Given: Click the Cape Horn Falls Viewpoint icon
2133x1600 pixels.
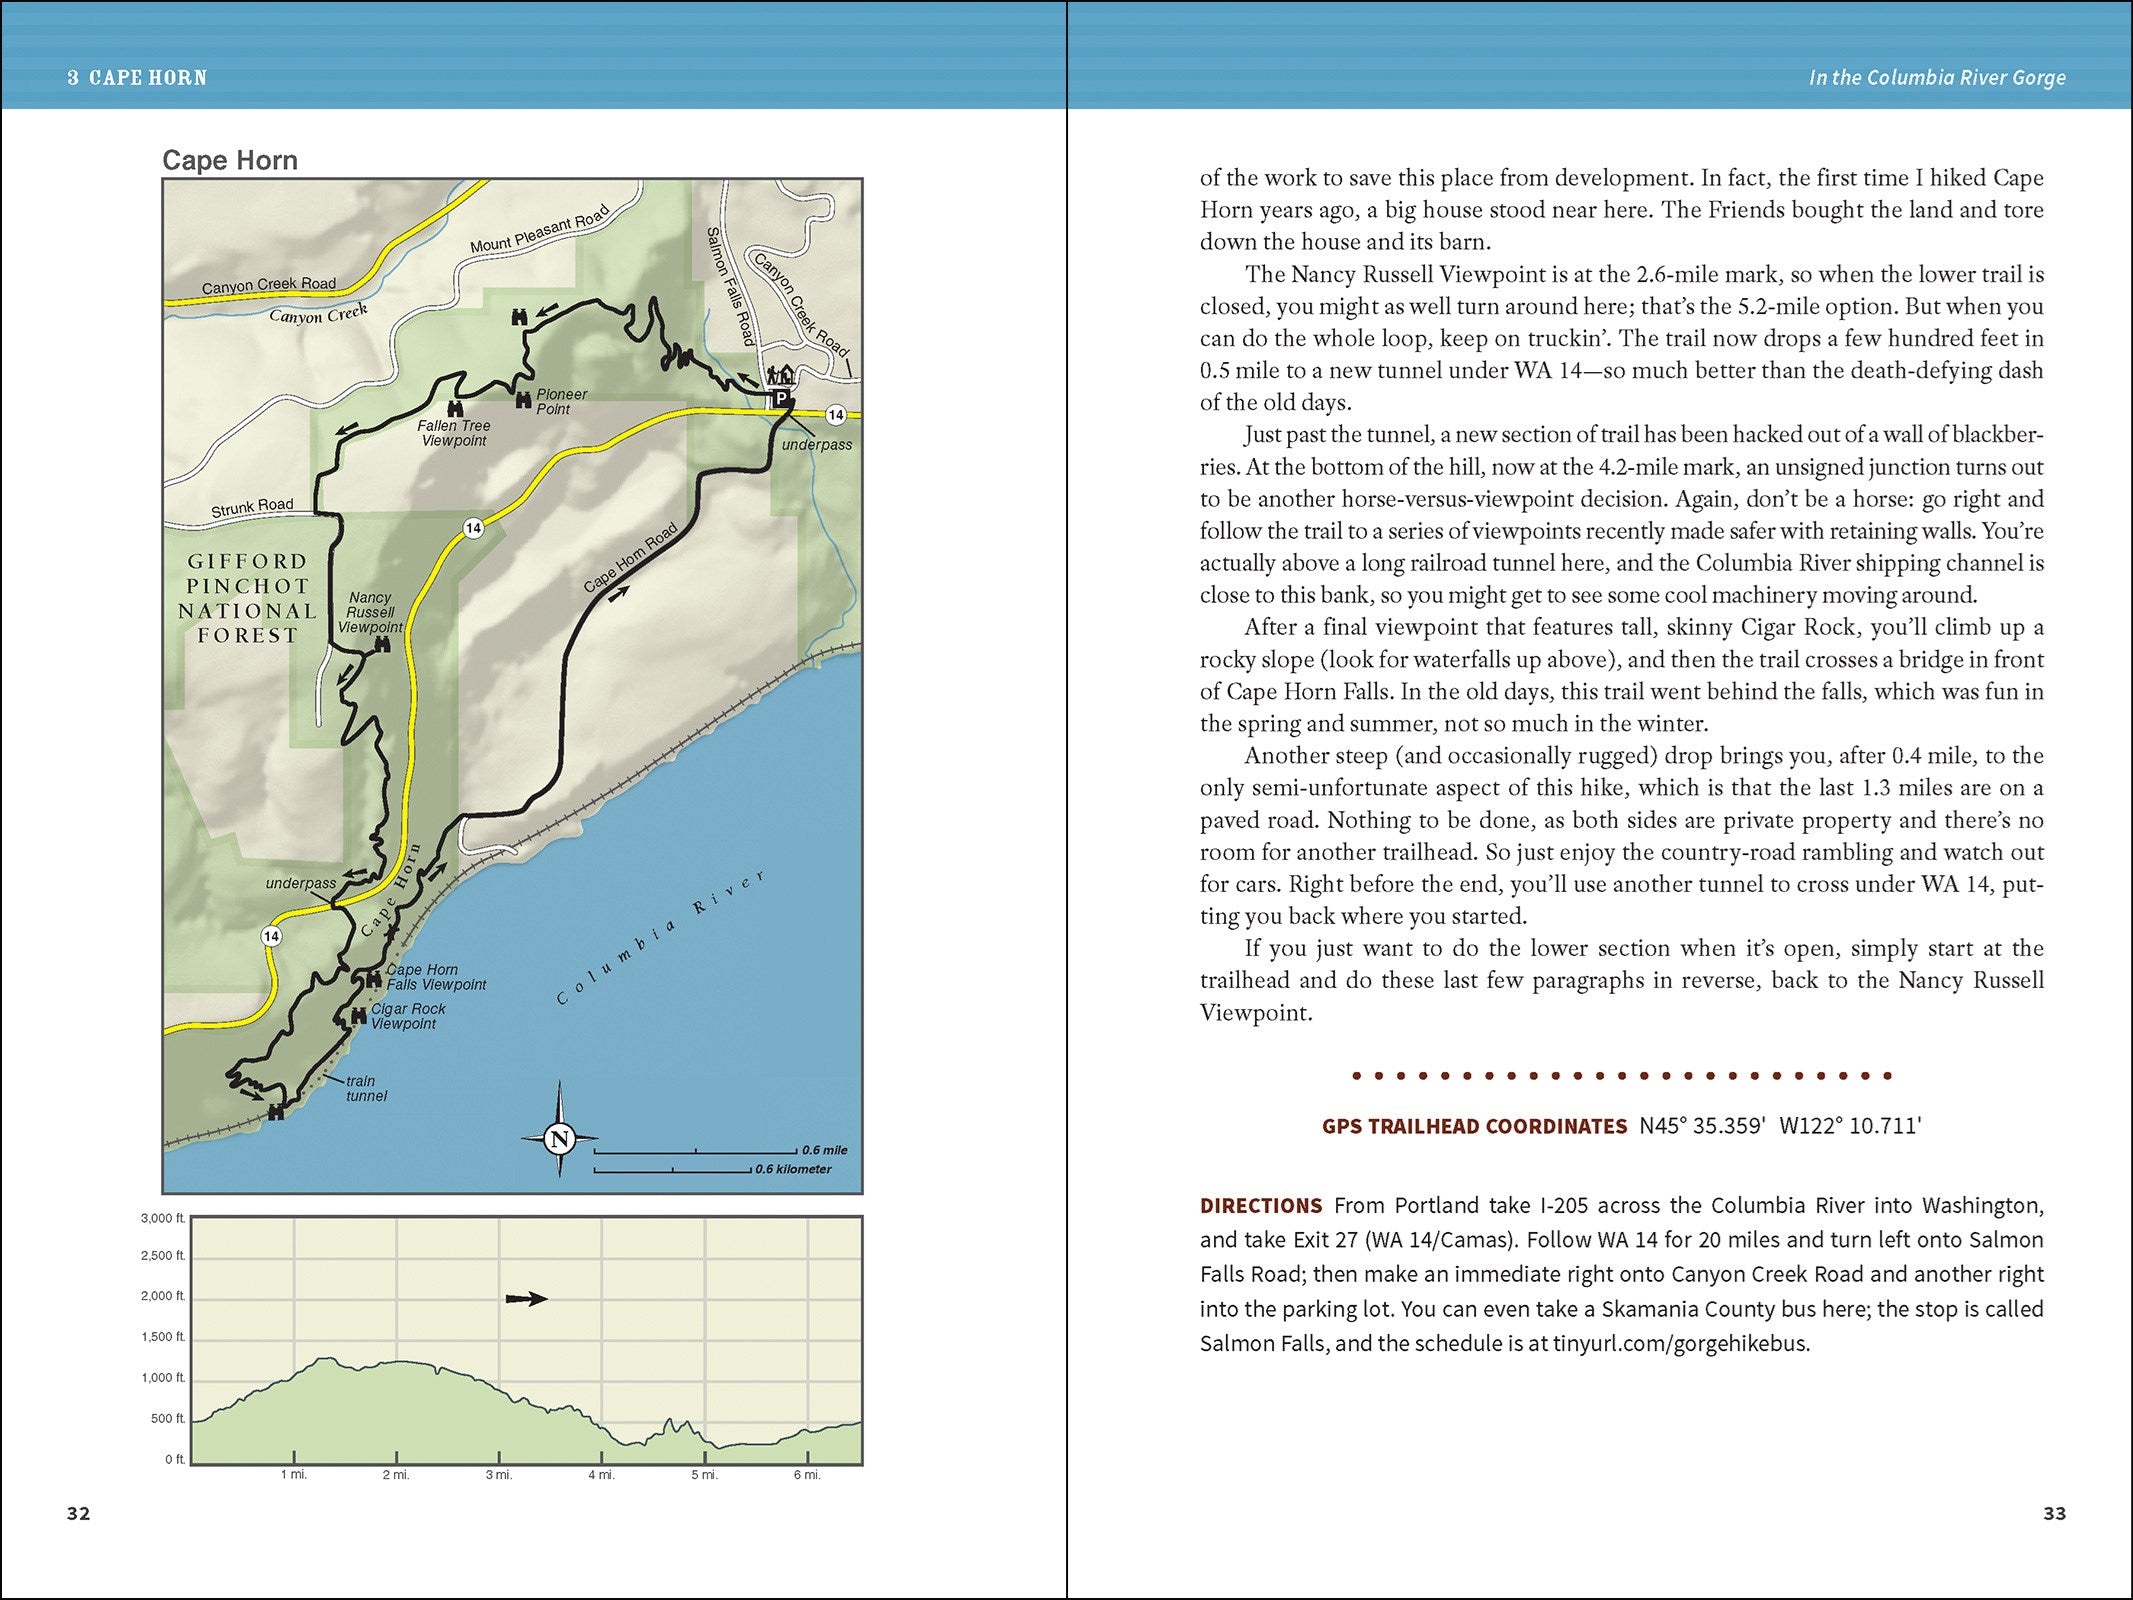Looking at the screenshot, I should pyautogui.click(x=374, y=980).
